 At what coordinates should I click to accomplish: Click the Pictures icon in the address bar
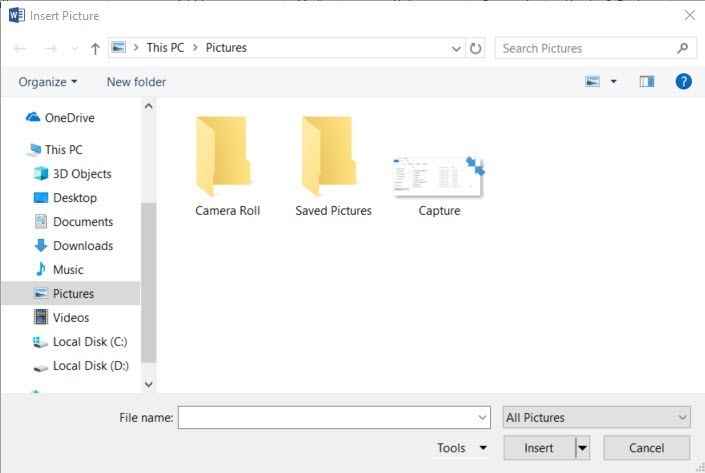click(x=119, y=47)
